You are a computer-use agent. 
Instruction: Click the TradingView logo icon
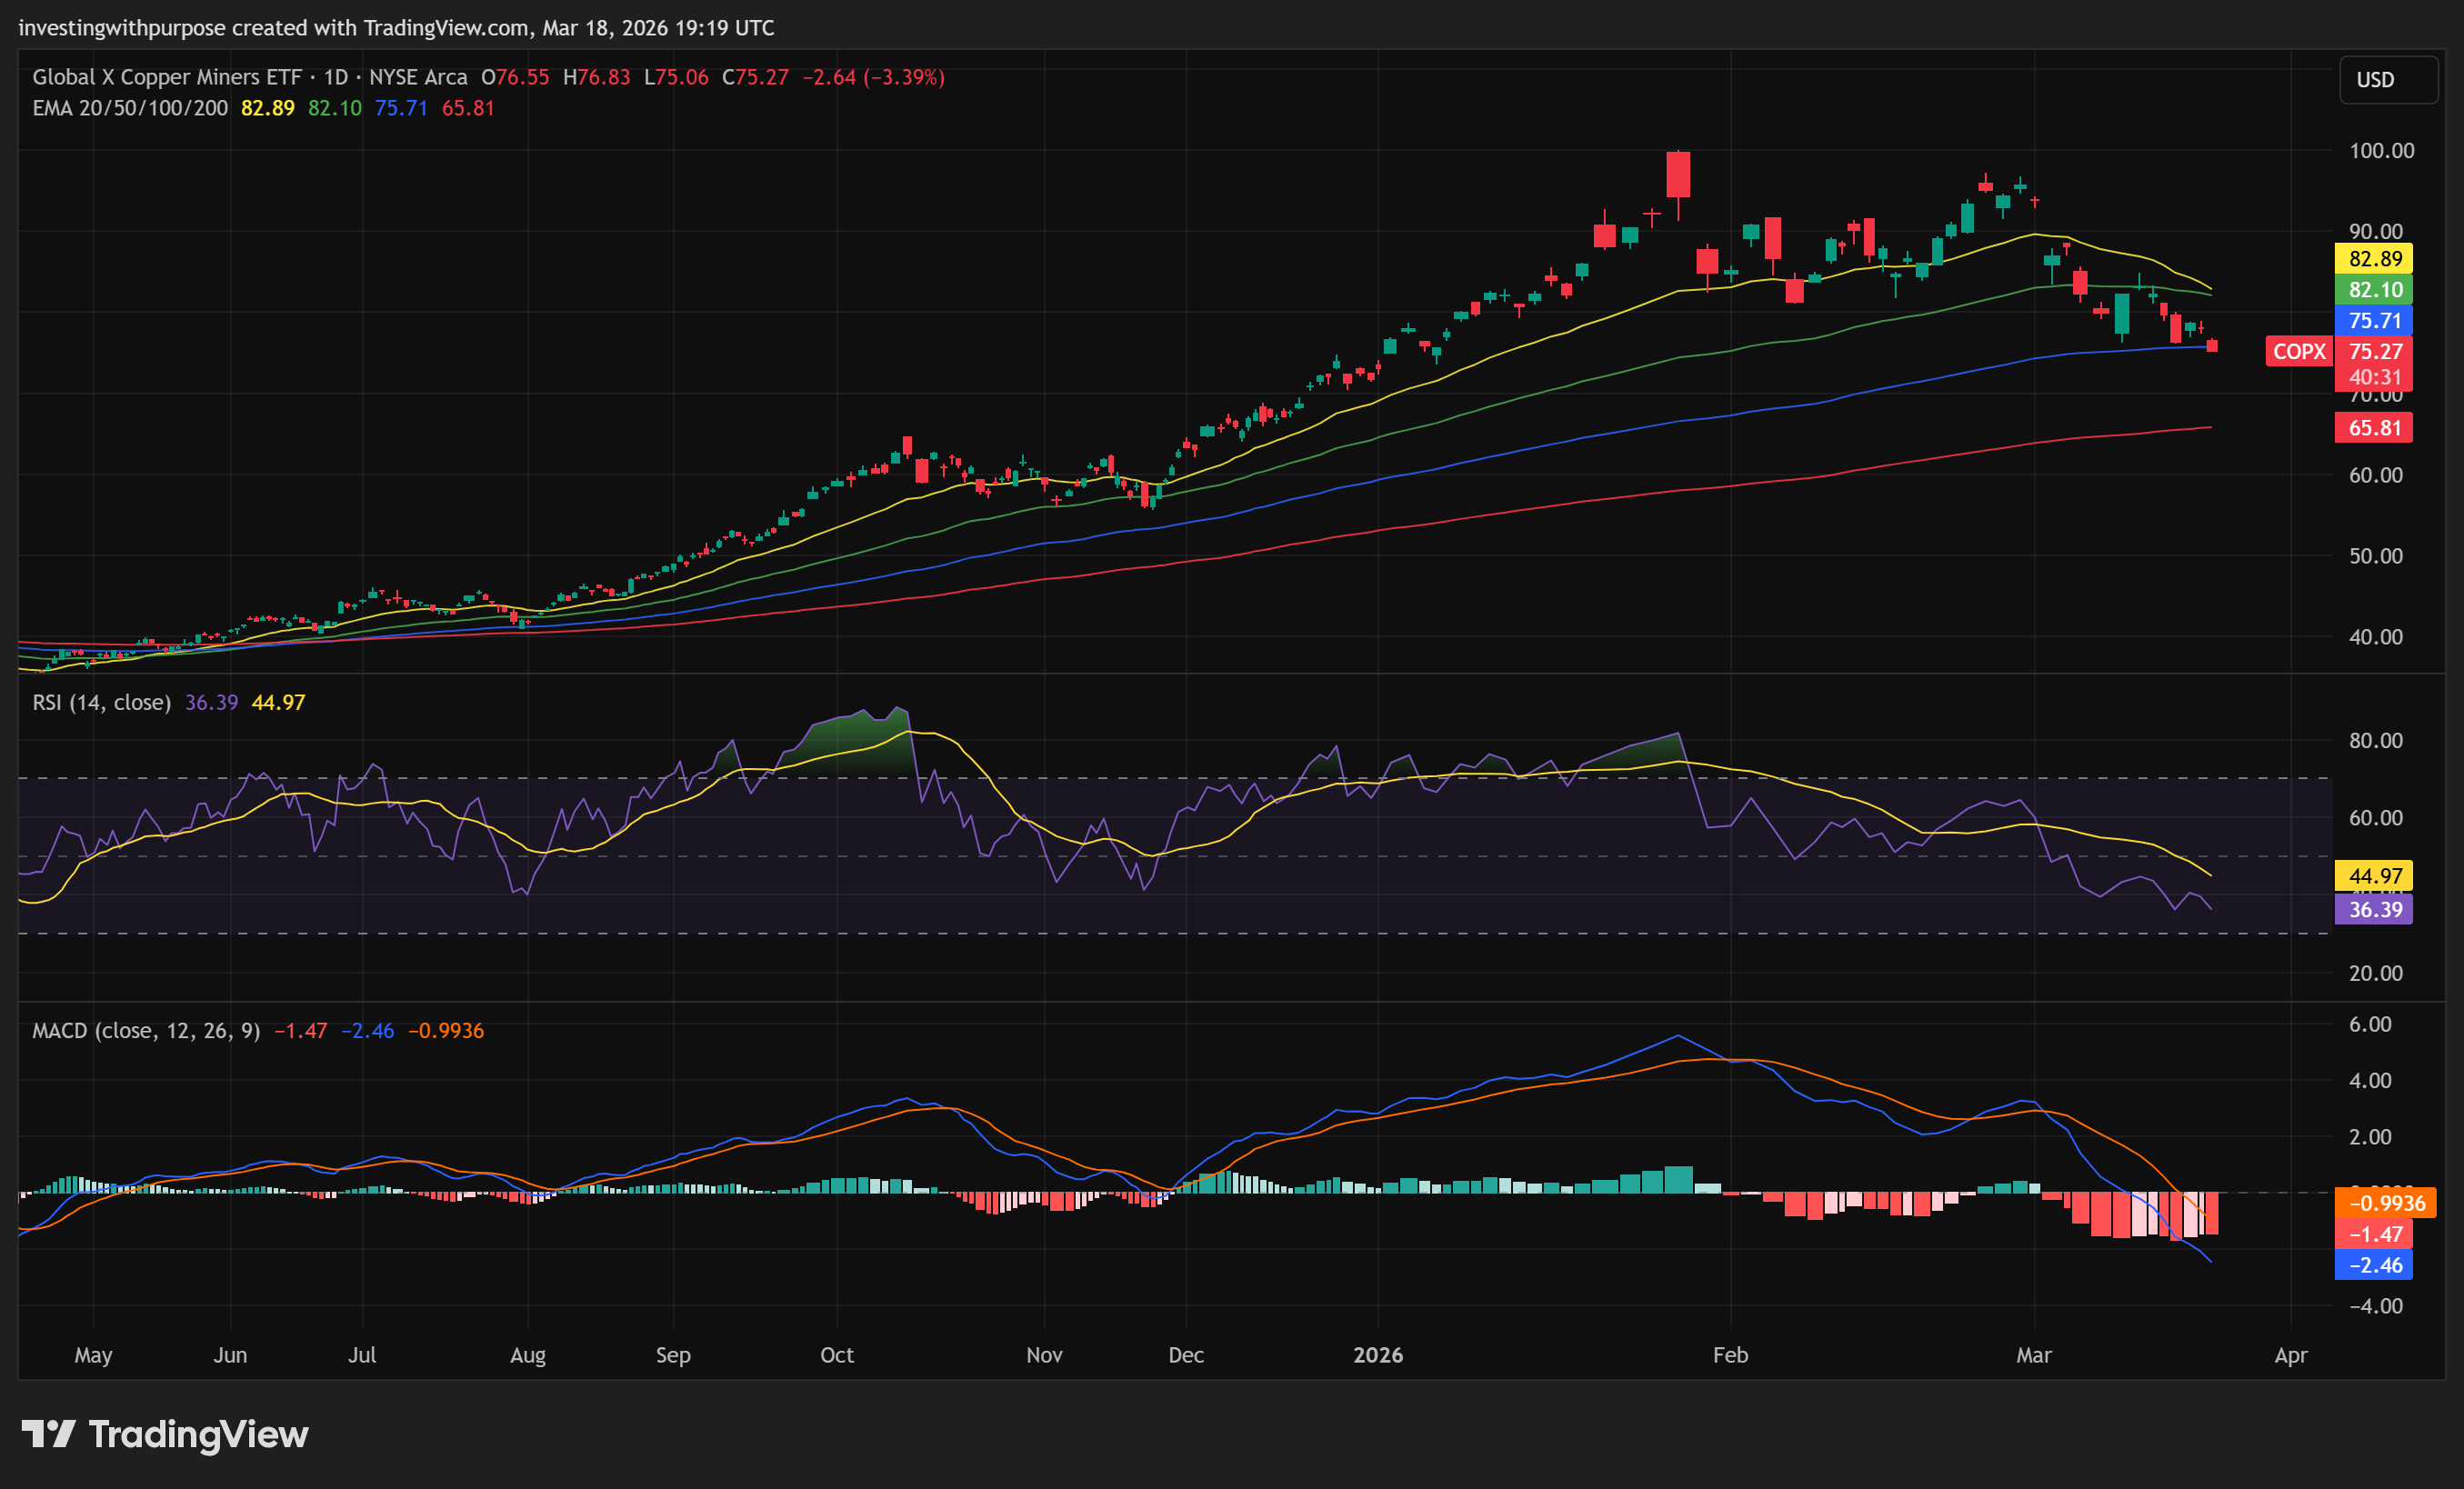(x=48, y=1434)
